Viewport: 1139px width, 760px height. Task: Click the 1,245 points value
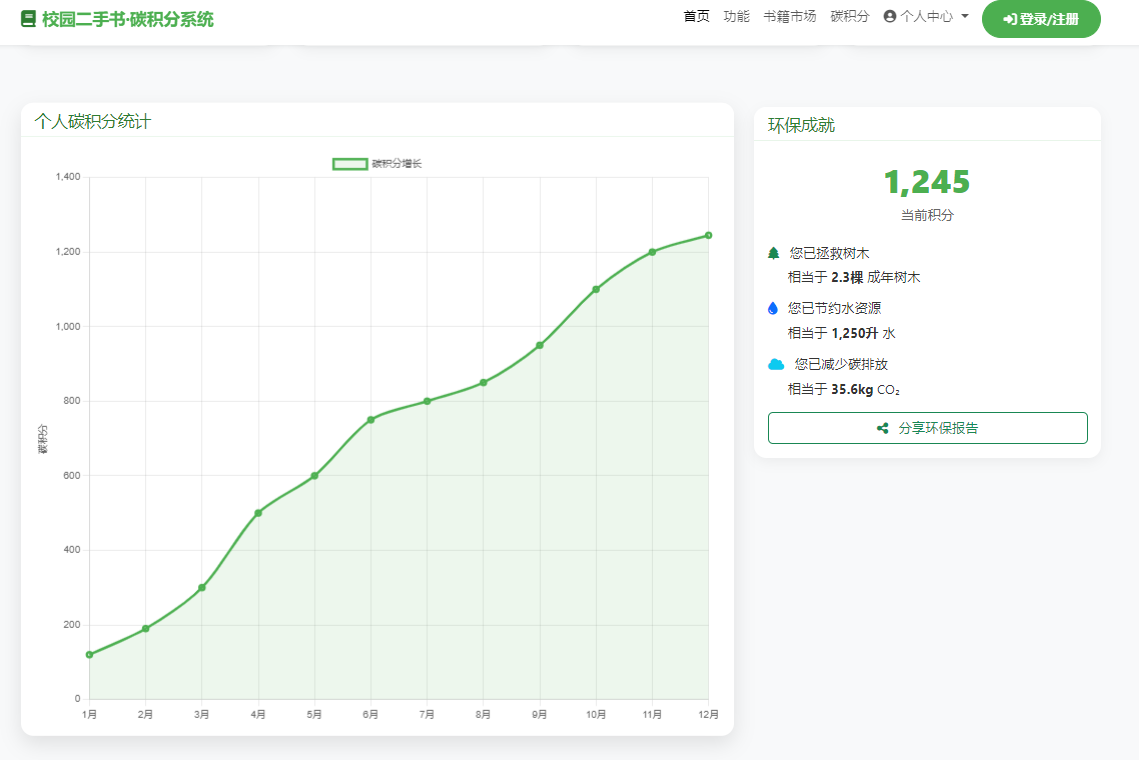(x=927, y=182)
